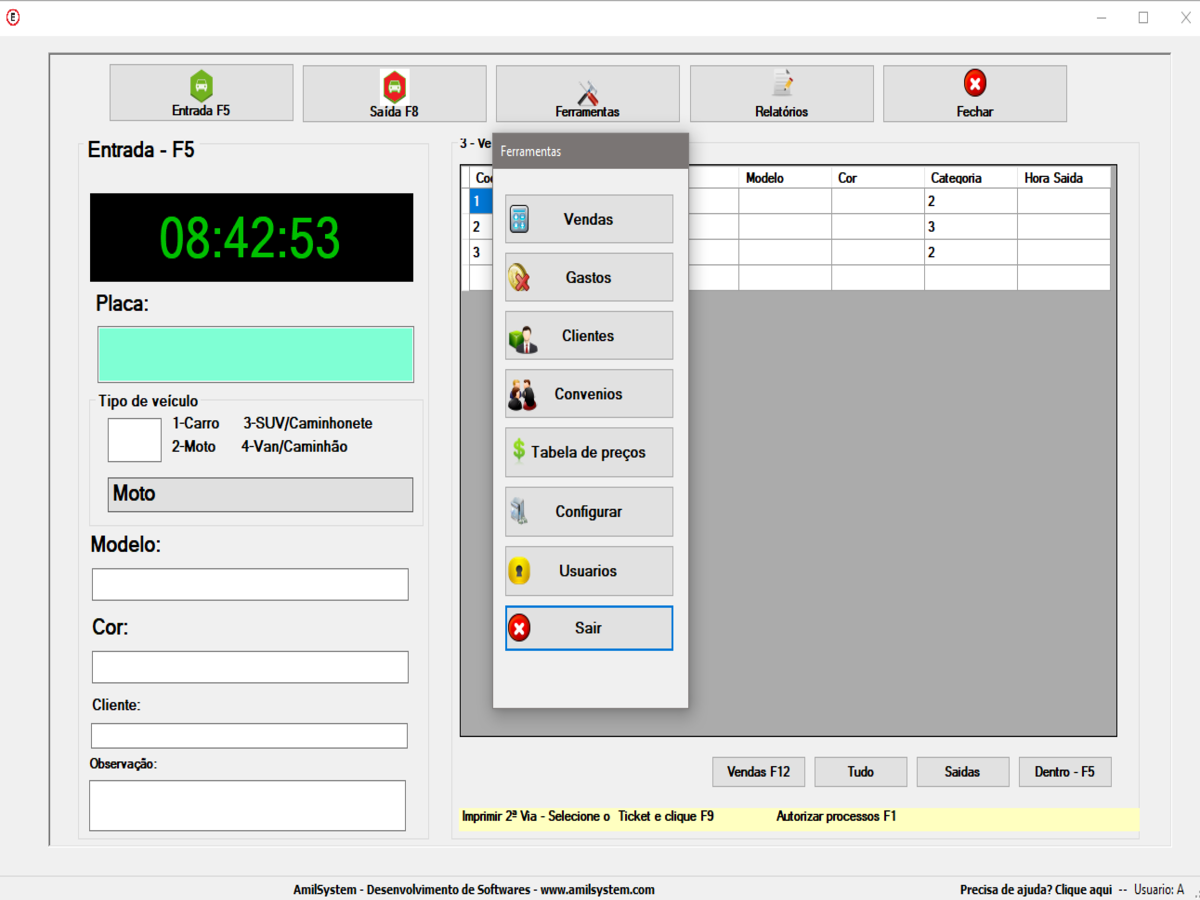
Task: Click Usuario: A status text
Action: click(1159, 889)
